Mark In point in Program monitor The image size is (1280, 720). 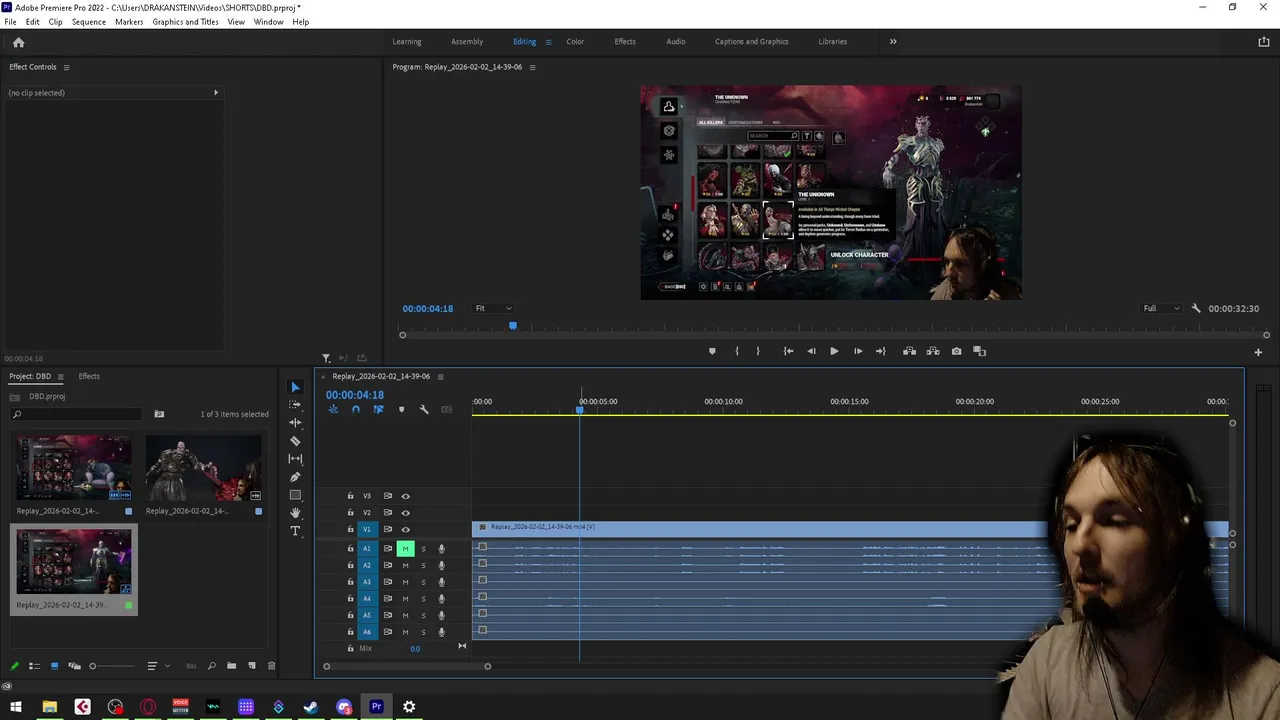coord(737,351)
